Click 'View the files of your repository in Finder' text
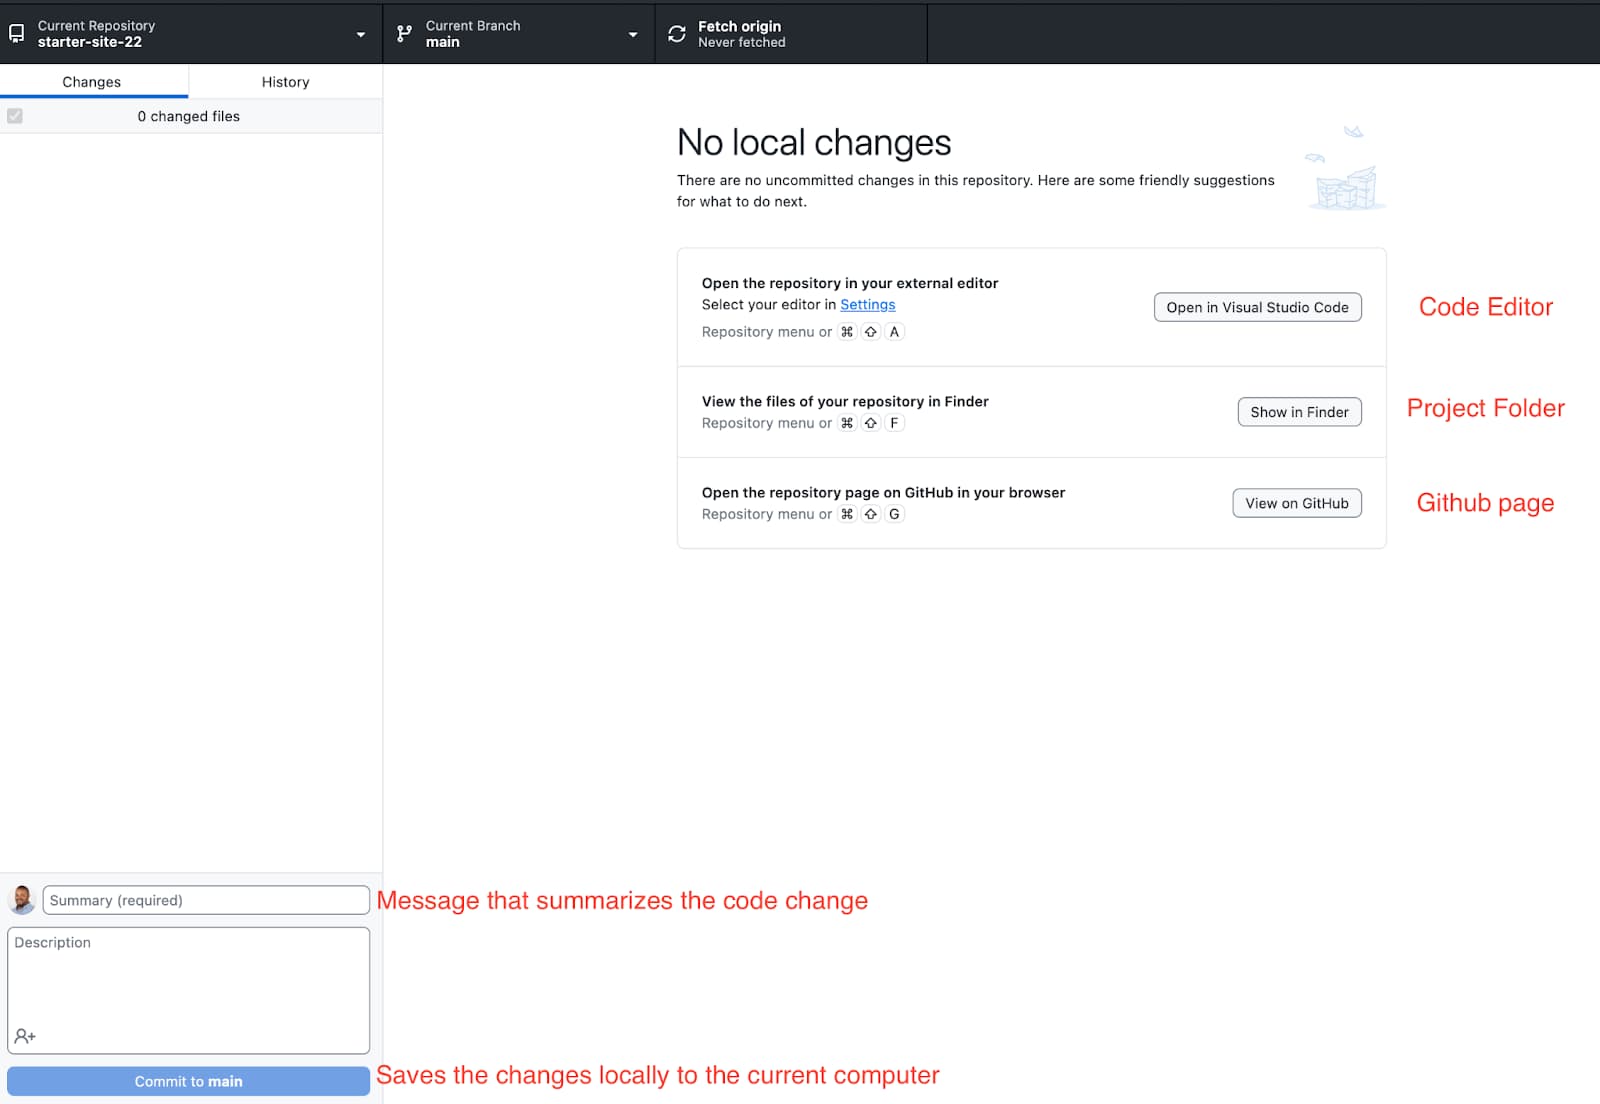Image resolution: width=1600 pixels, height=1104 pixels. 845,401
